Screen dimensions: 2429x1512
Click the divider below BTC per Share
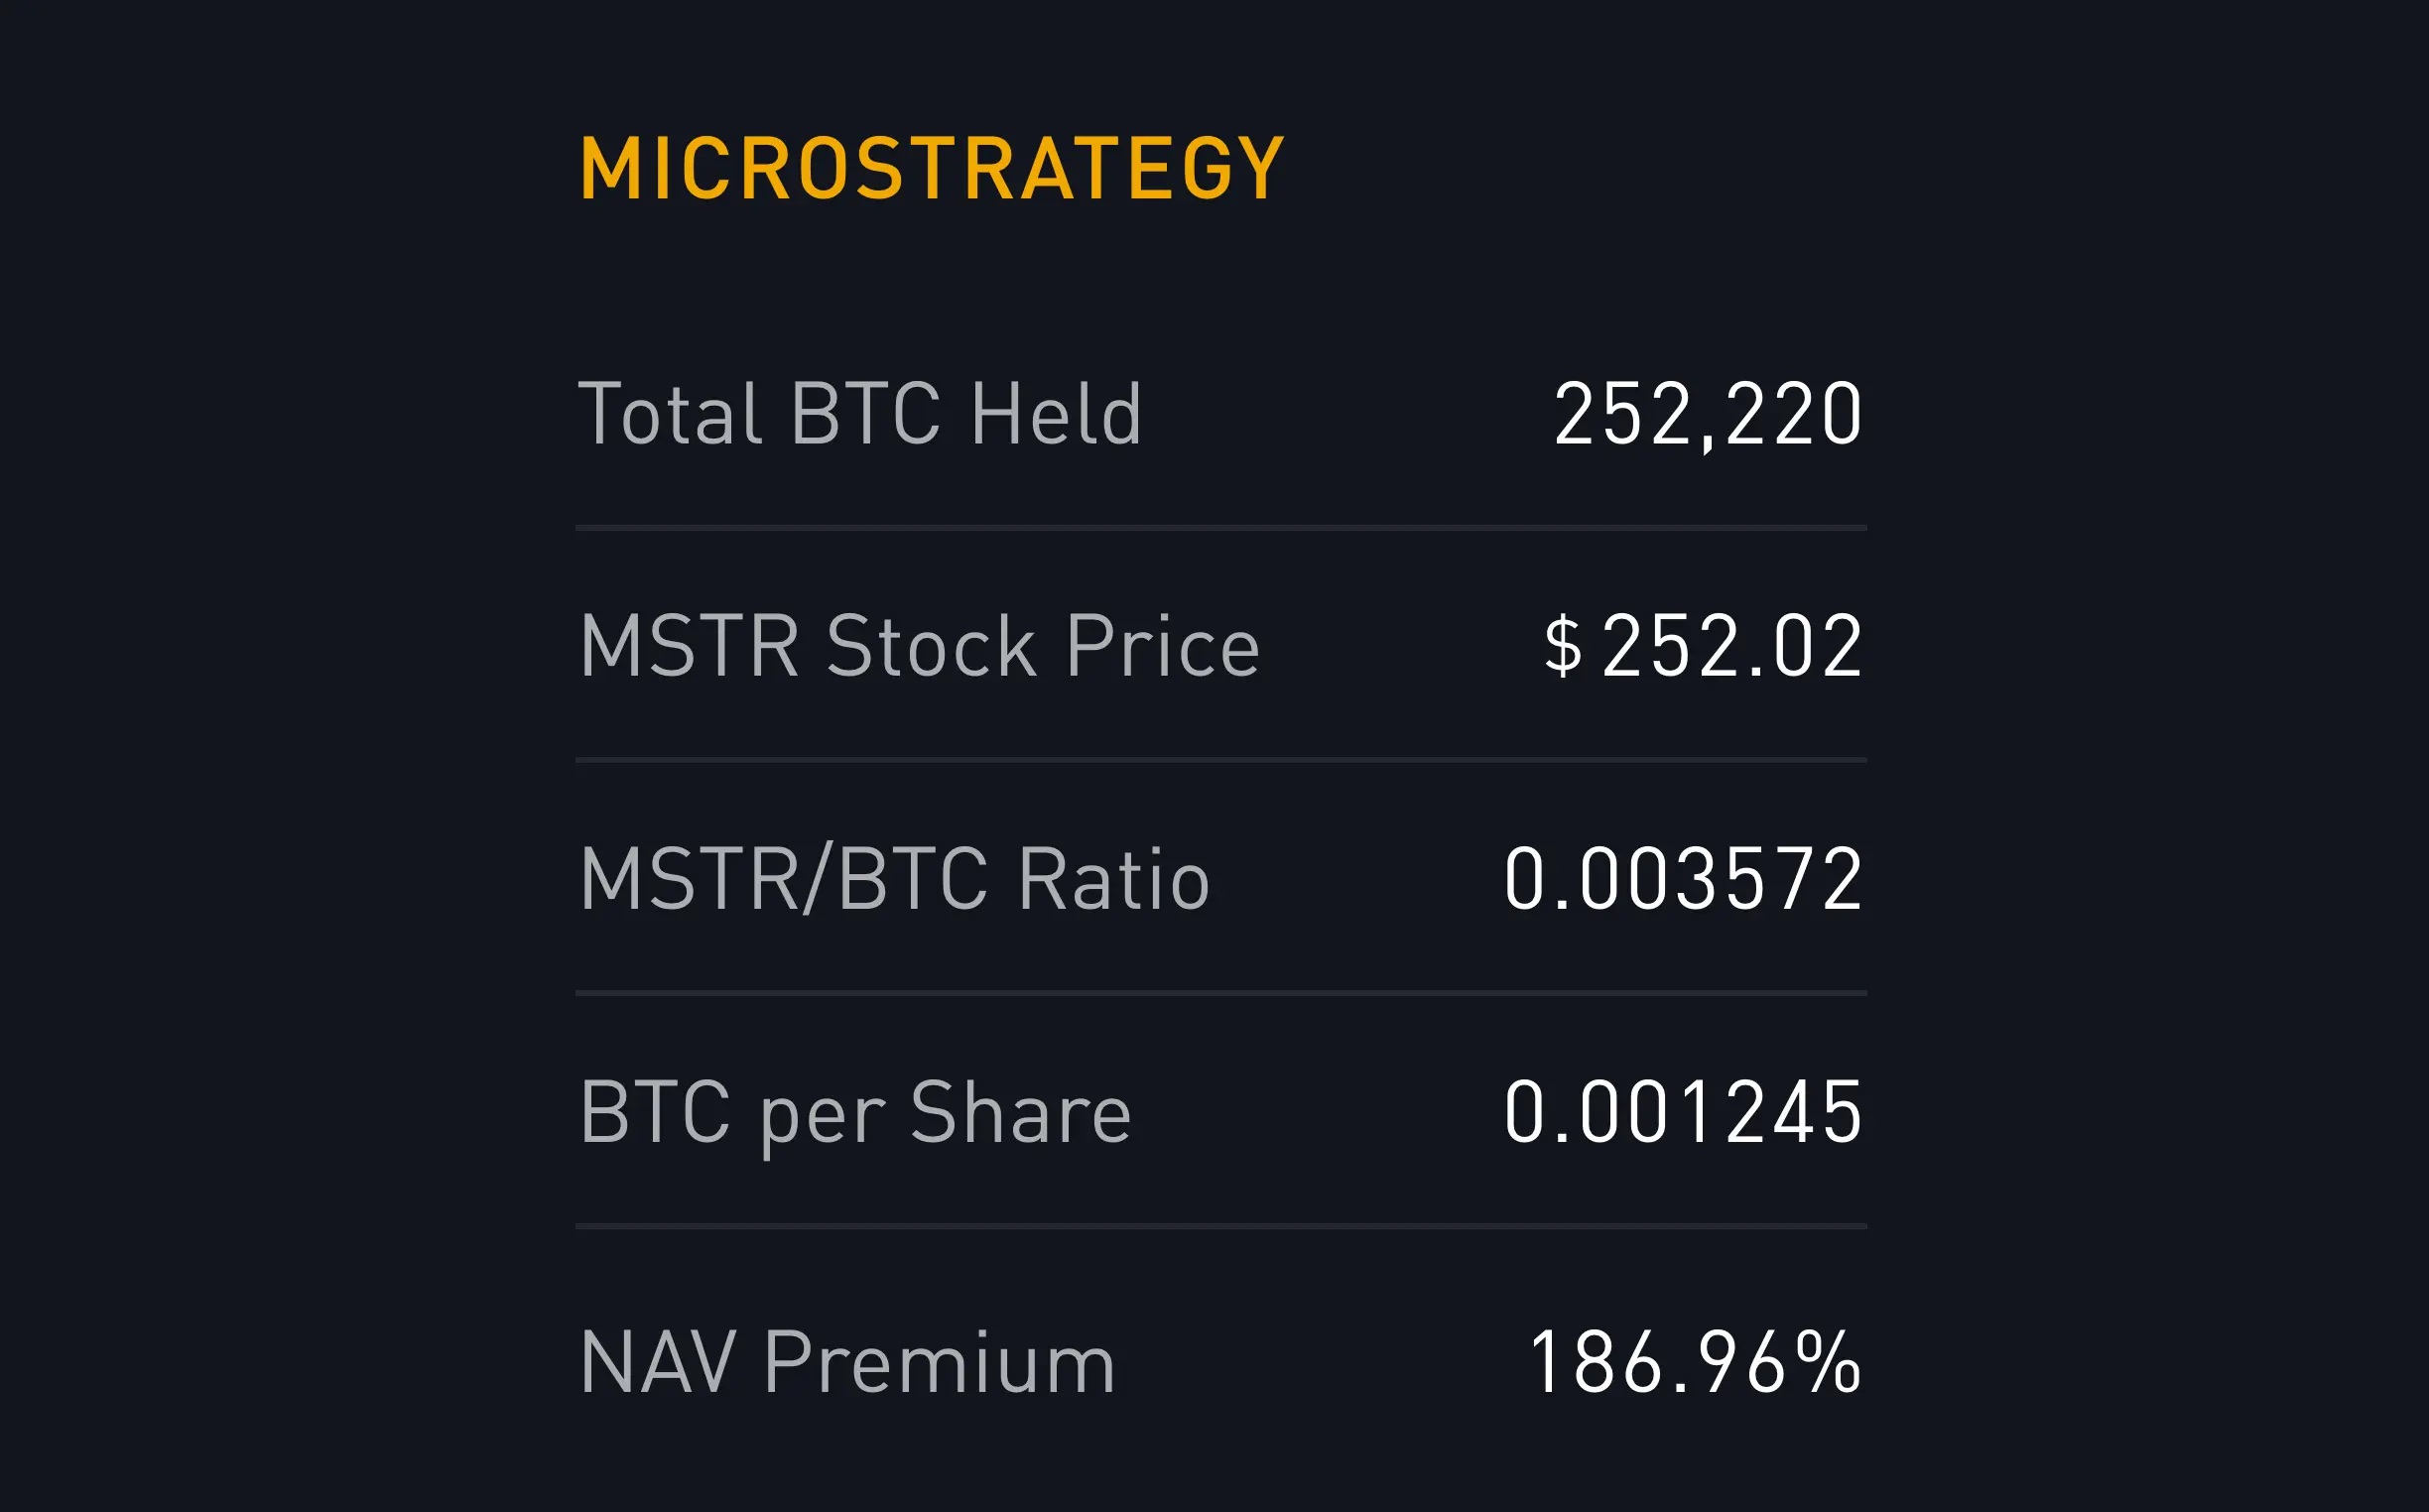tap(1221, 1226)
